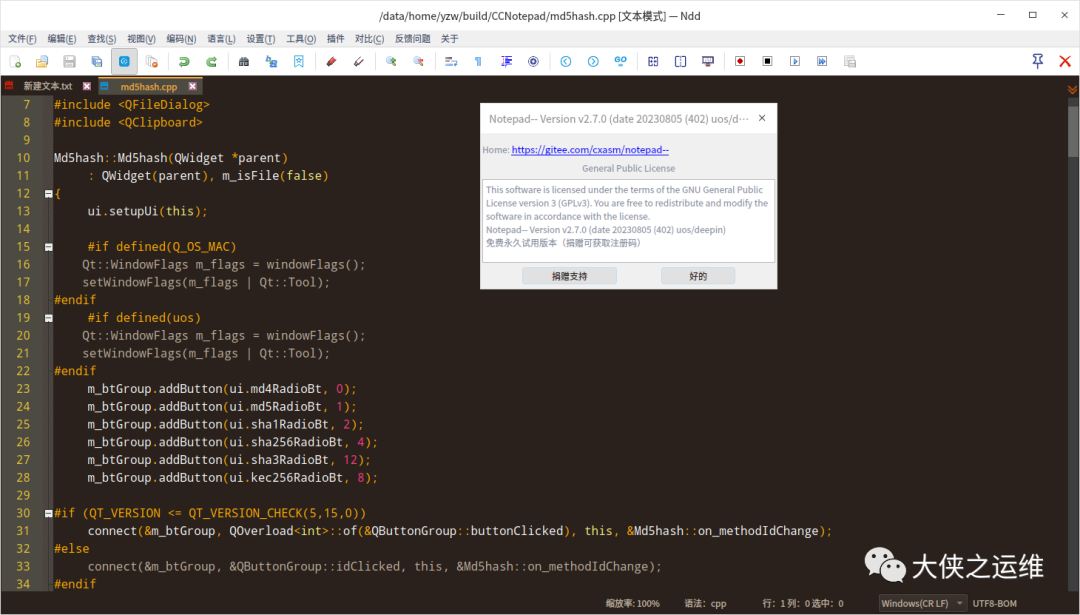Open the 设置(T) menu

pyautogui.click(x=261, y=39)
